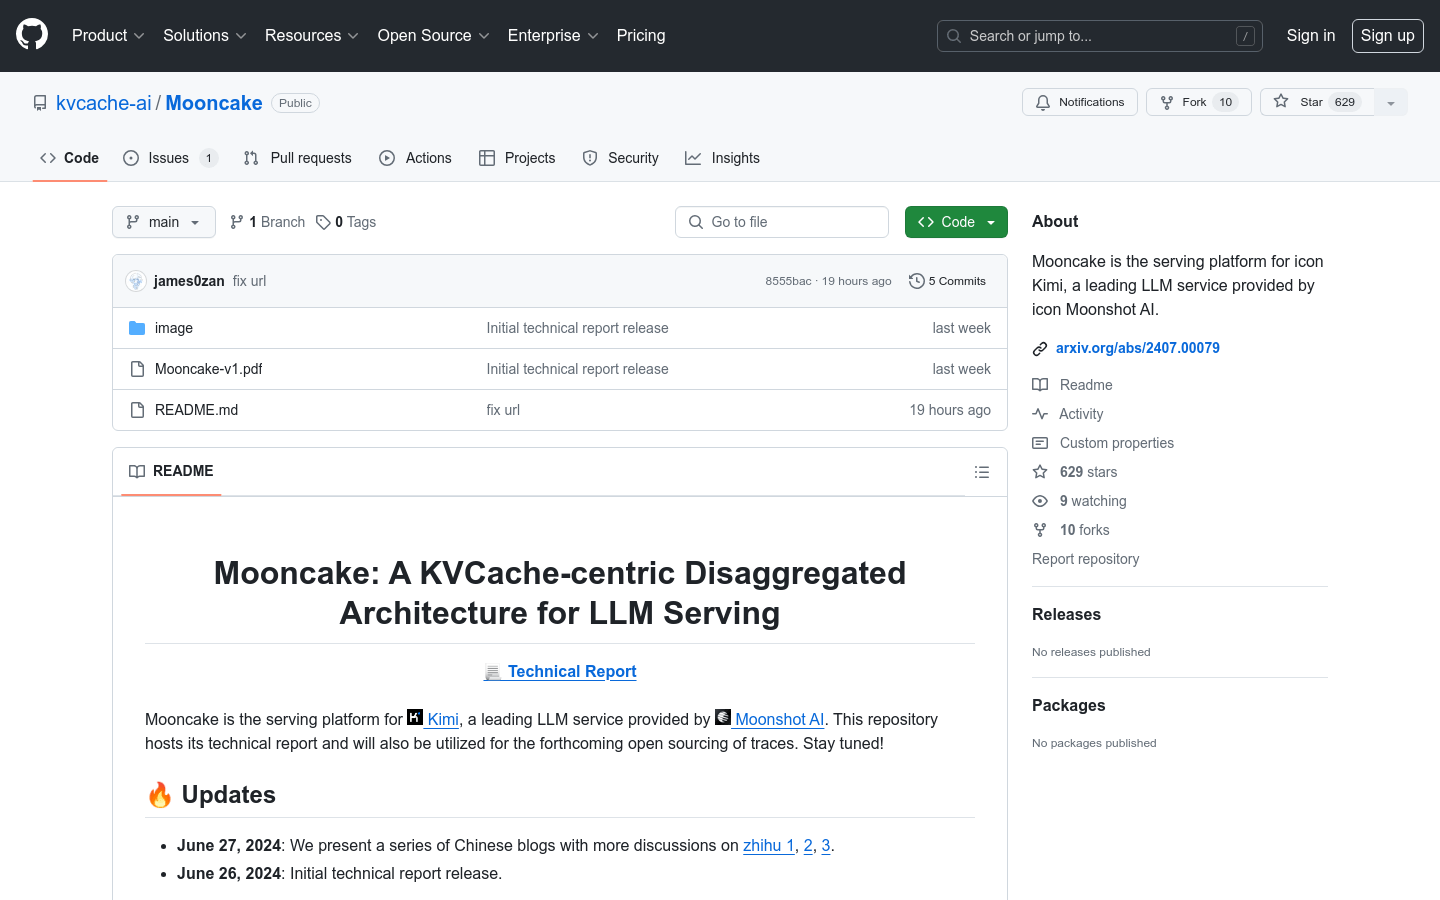Open the Packages heading link
Image resolution: width=1440 pixels, height=900 pixels.
click(1068, 705)
